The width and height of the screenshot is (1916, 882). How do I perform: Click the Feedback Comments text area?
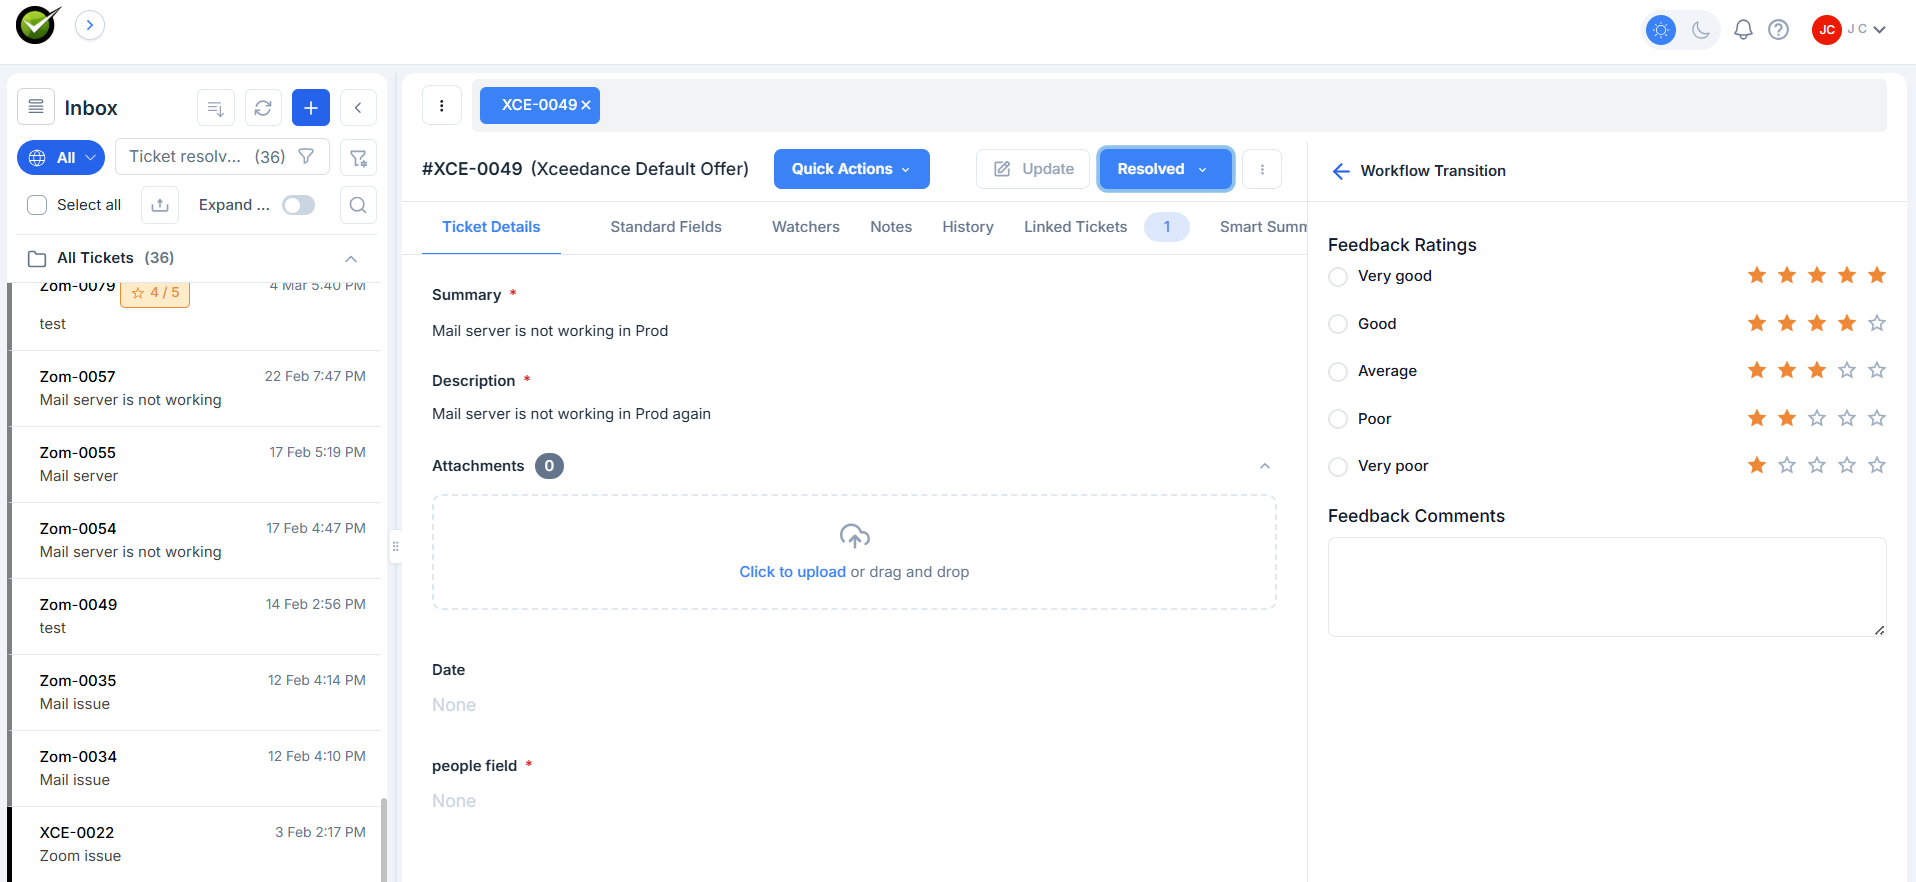[x=1607, y=587]
